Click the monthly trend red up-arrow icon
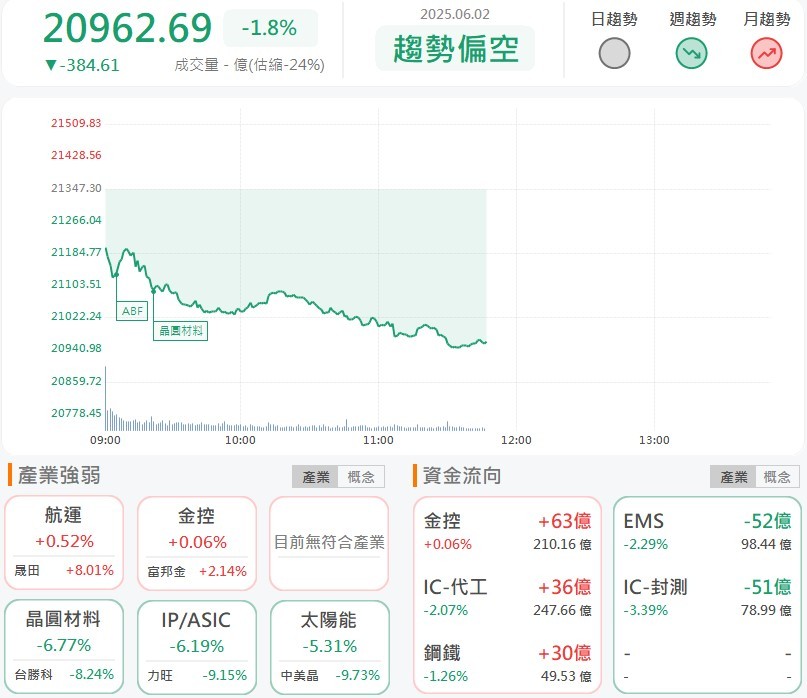Screen dimensions: 807x698 pyautogui.click(x=766, y=54)
